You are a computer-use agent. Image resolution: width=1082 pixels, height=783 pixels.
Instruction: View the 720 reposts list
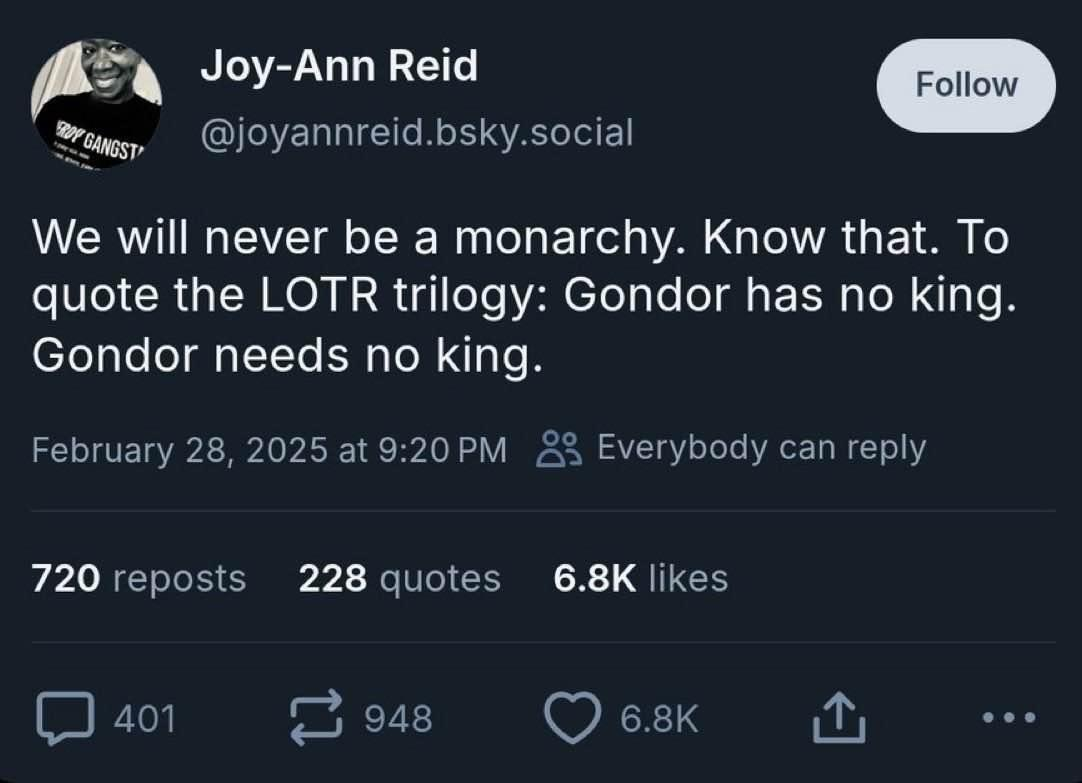[x=139, y=578]
